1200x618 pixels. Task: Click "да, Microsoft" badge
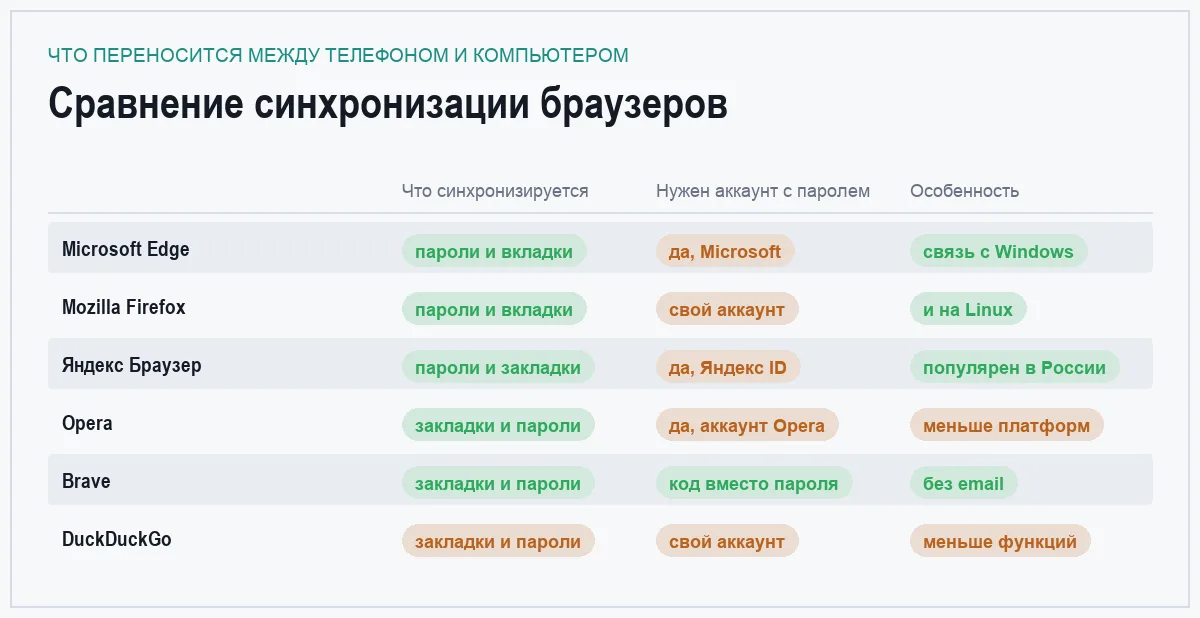(725, 251)
